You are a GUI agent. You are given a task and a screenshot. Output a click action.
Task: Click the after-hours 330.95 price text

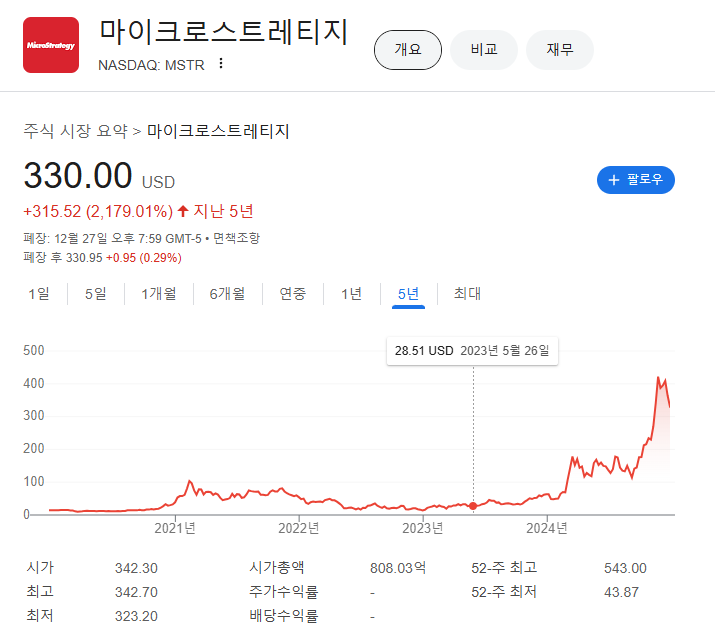[84, 258]
